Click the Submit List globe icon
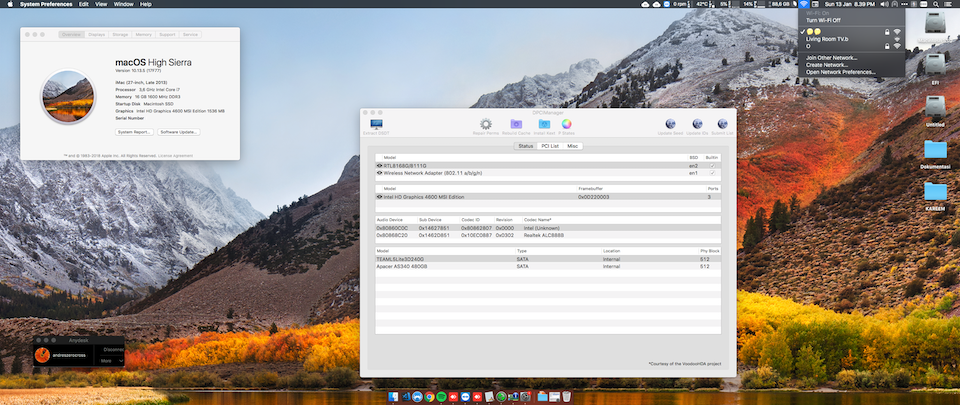This screenshot has width=960, height=405. pyautogui.click(x=722, y=125)
